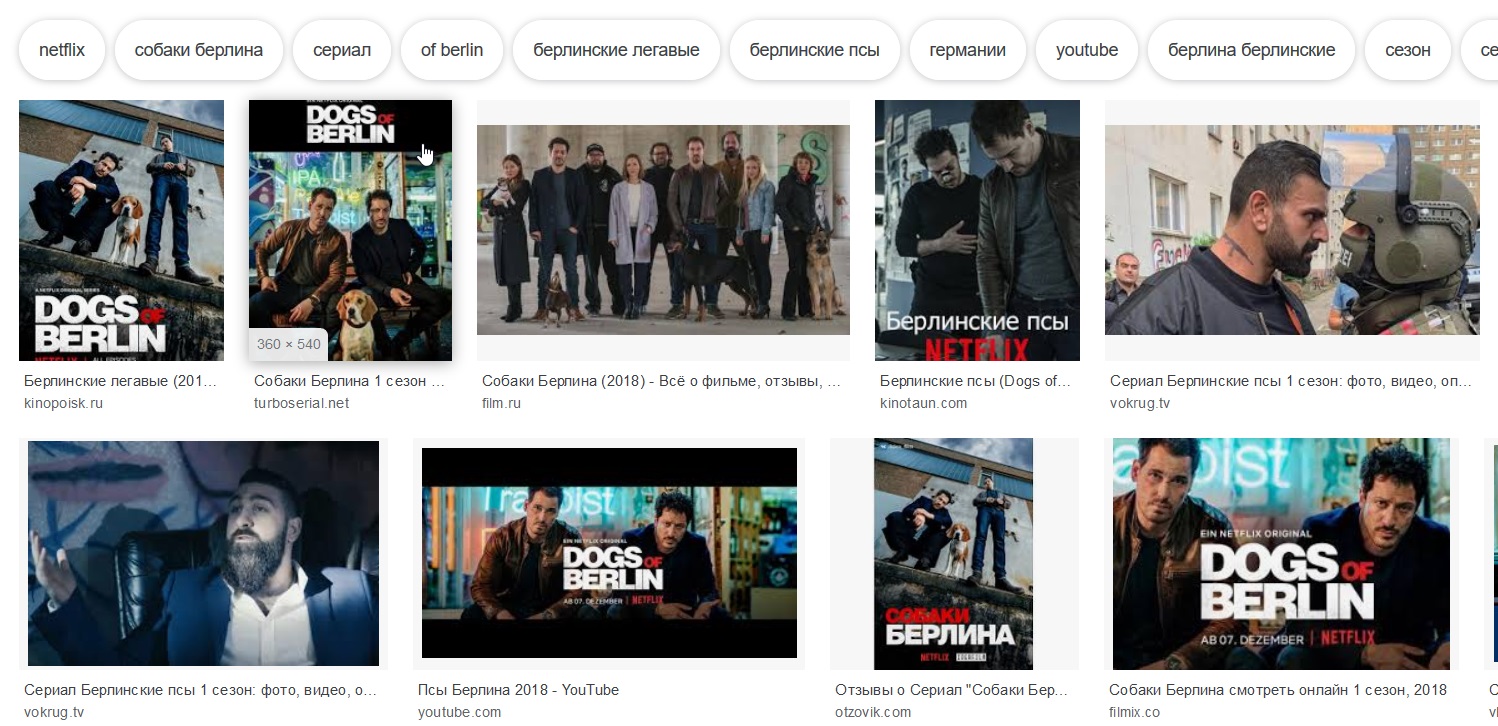
Task: Open the "Берлинские псы (Dogs of..." title
Action: click(975, 381)
